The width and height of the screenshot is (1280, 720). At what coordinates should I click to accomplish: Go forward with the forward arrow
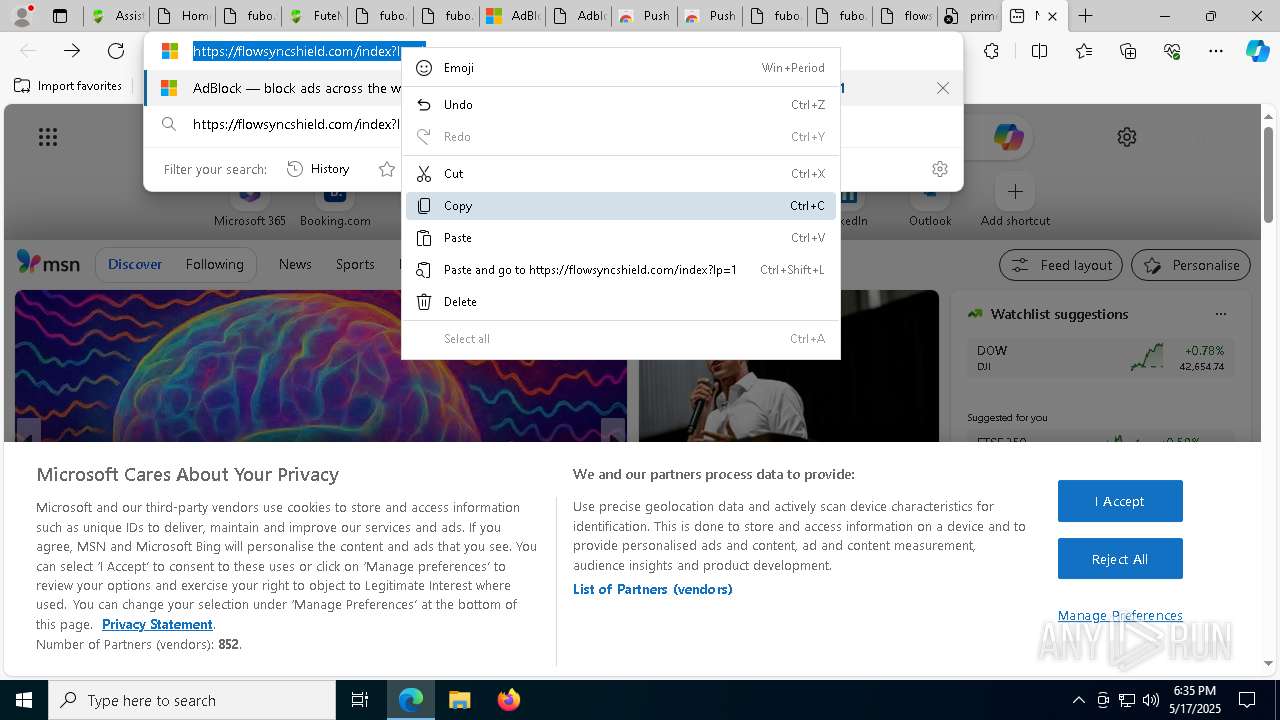tap(72, 51)
